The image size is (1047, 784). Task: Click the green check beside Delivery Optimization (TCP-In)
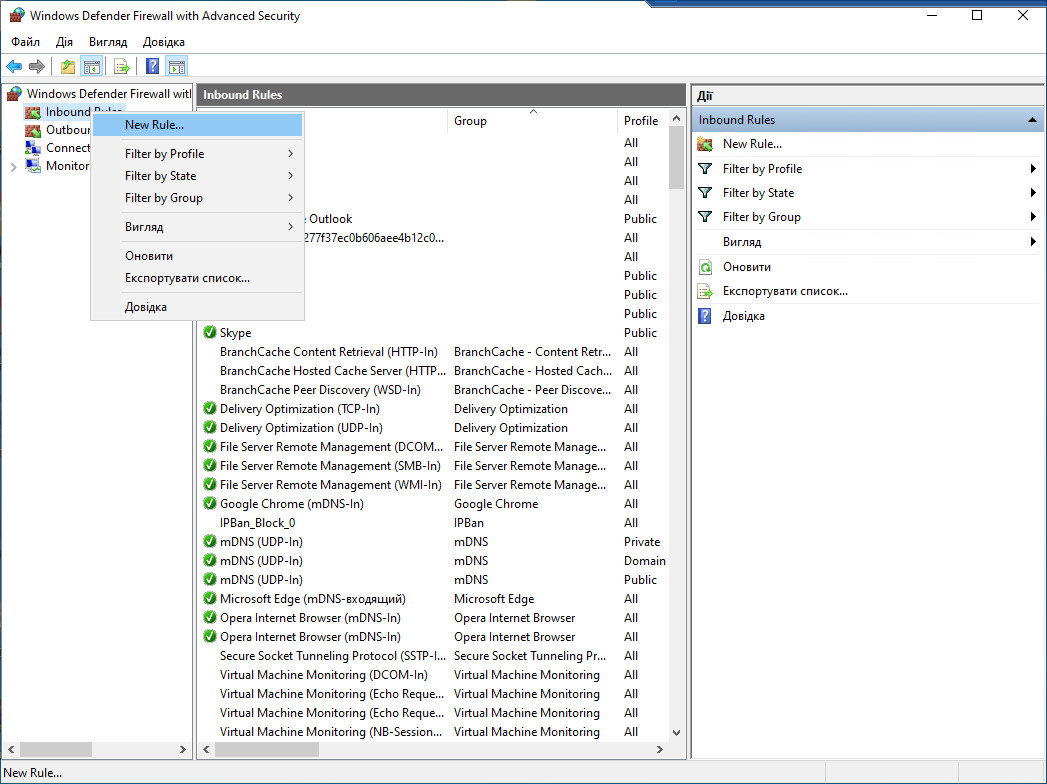point(210,408)
